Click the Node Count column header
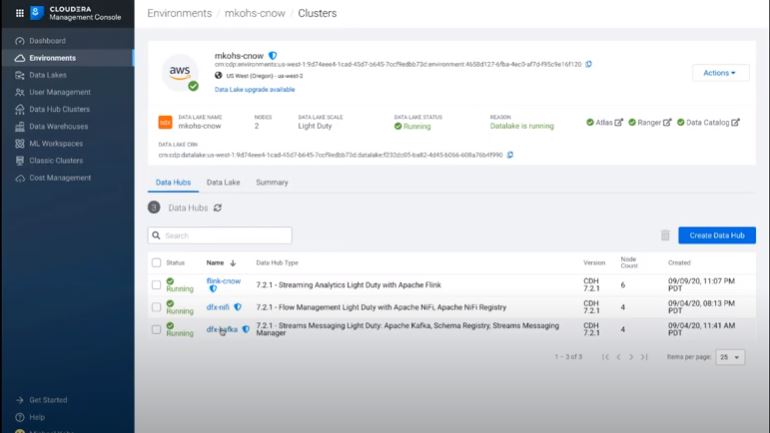 pos(629,262)
